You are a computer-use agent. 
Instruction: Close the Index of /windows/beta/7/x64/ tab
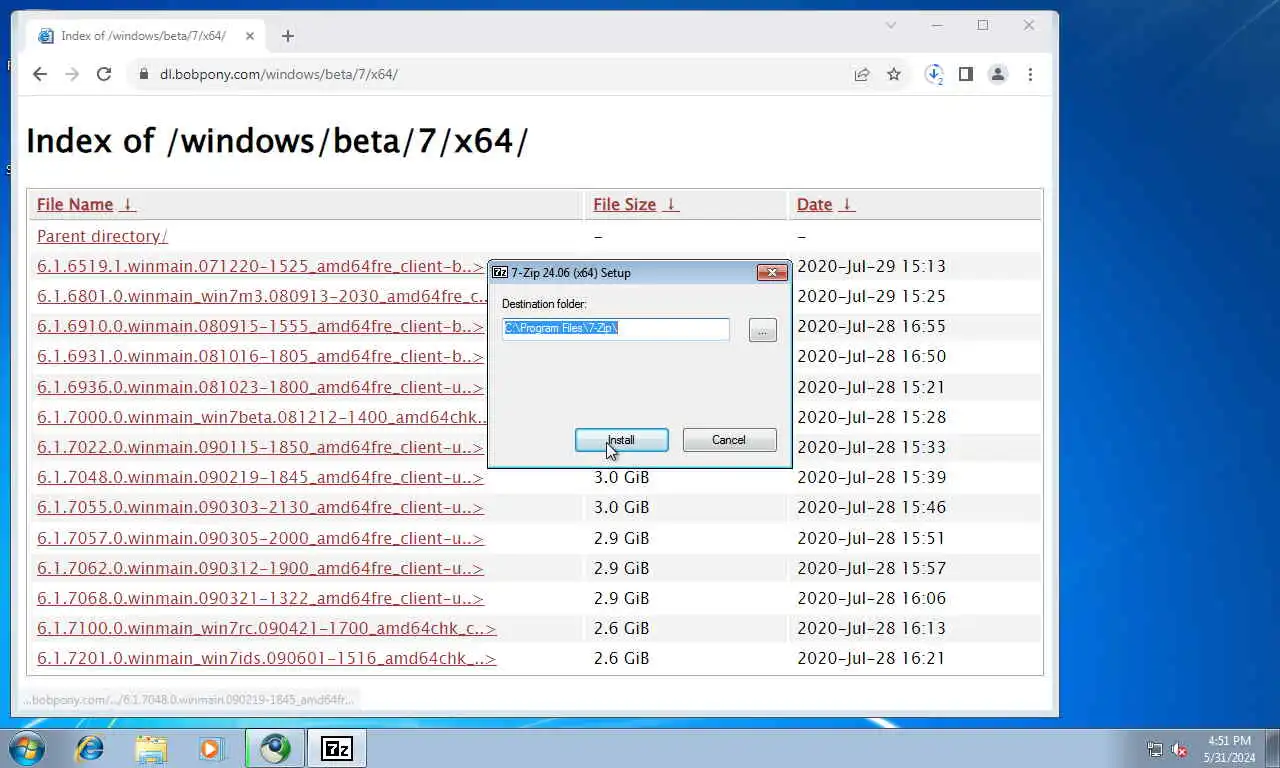250,36
